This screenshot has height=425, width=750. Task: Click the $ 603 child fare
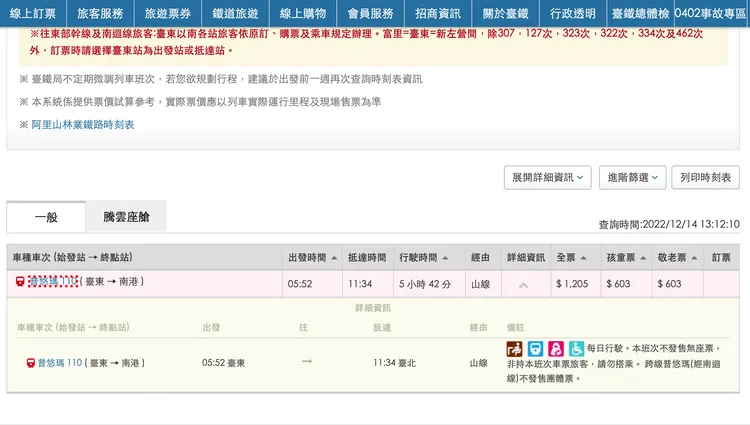pos(618,284)
